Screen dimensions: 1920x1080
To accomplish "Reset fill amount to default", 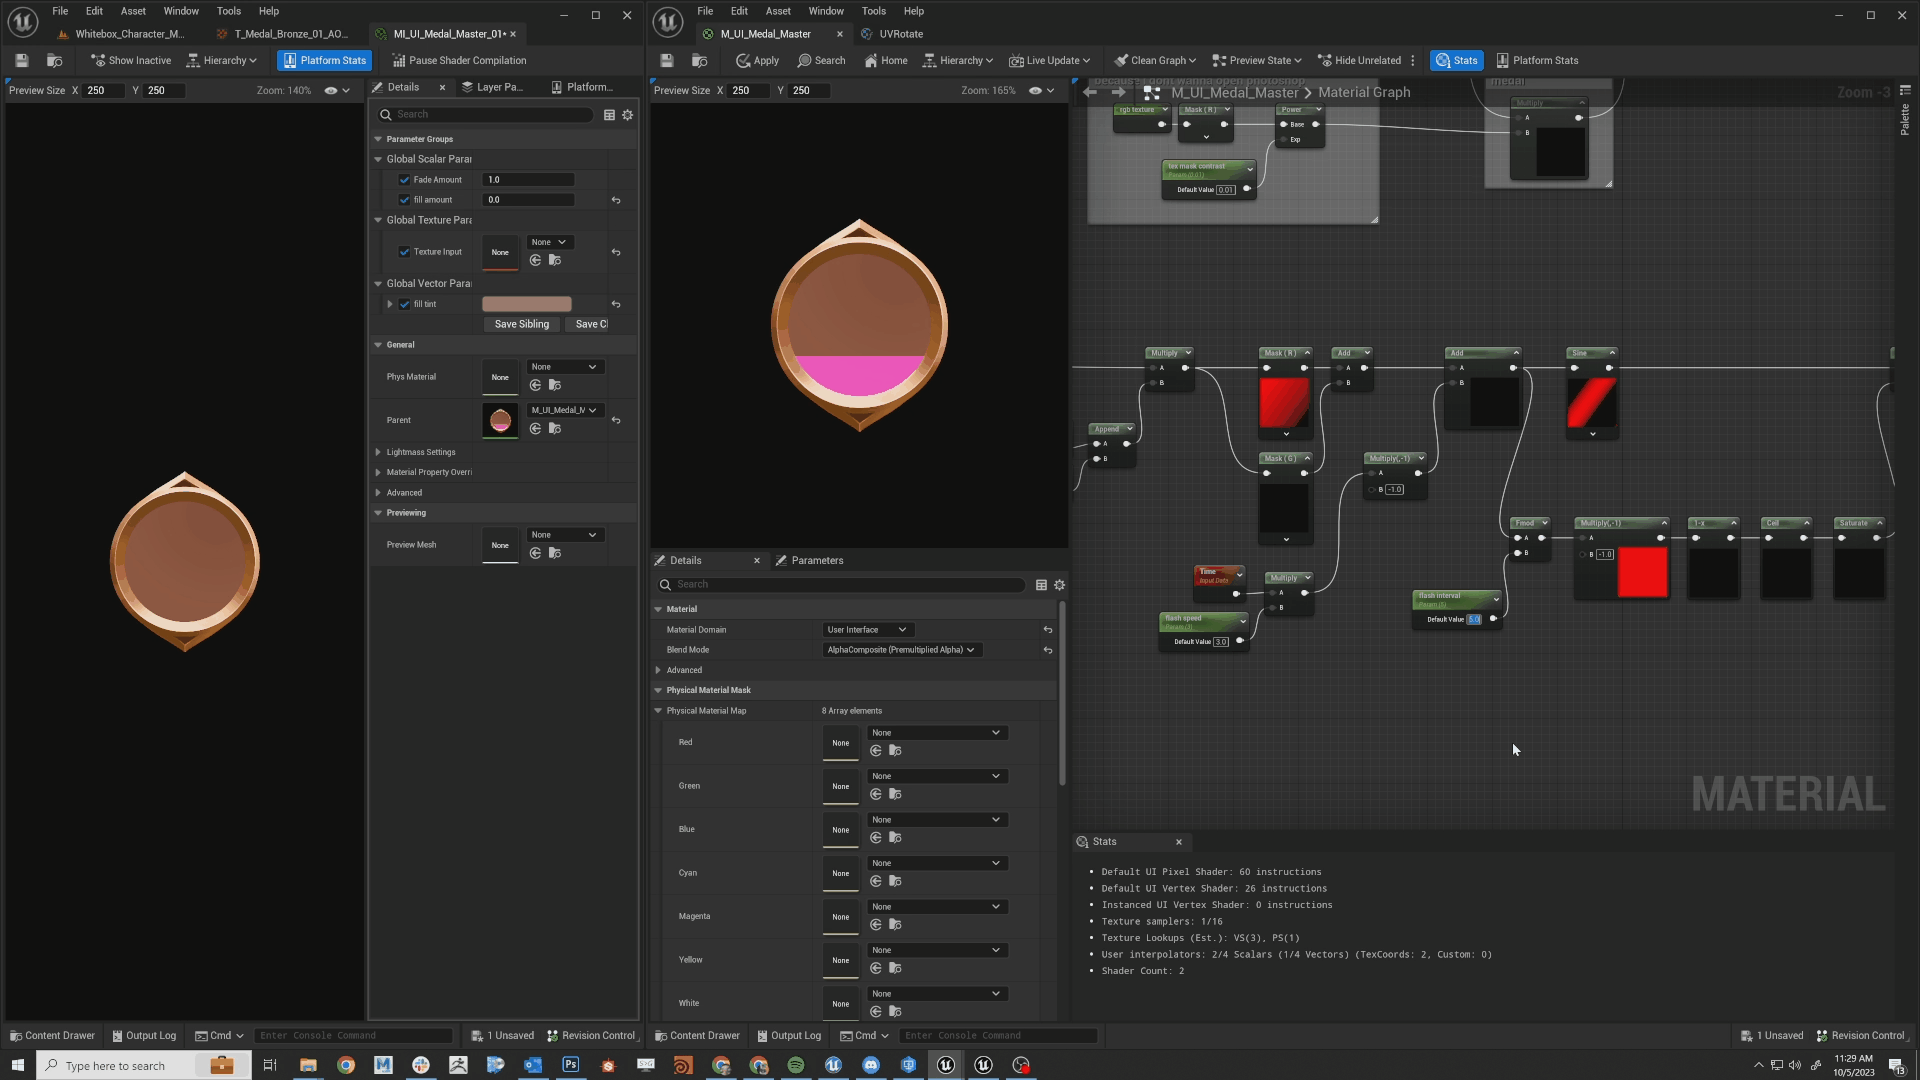I will [616, 200].
